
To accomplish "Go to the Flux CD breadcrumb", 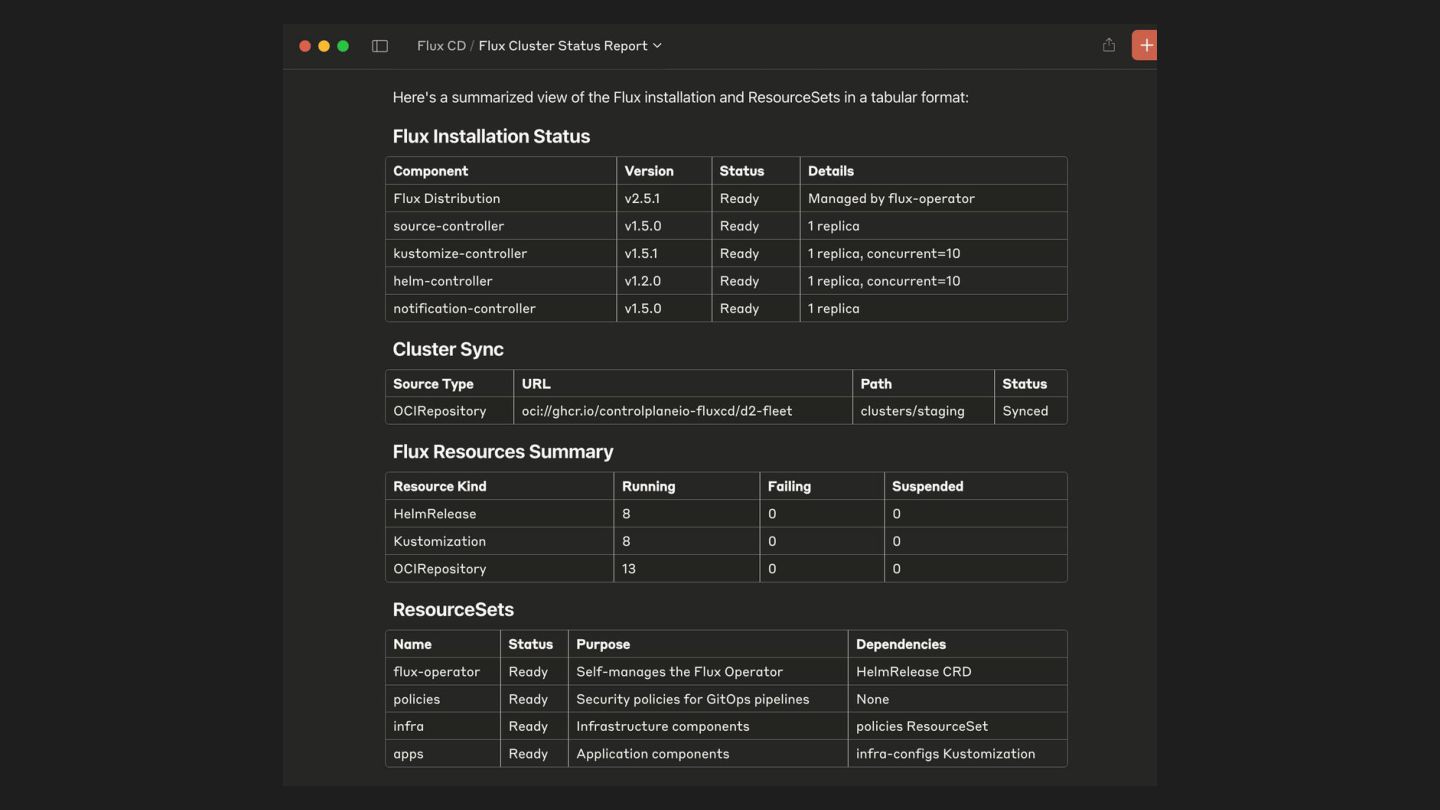I will click(441, 46).
